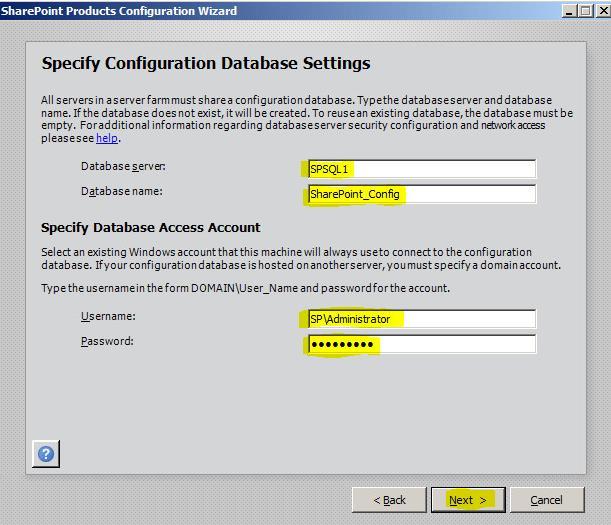611x525 pixels.
Task: Click the blue question mark help icon
Action: pos(46,454)
